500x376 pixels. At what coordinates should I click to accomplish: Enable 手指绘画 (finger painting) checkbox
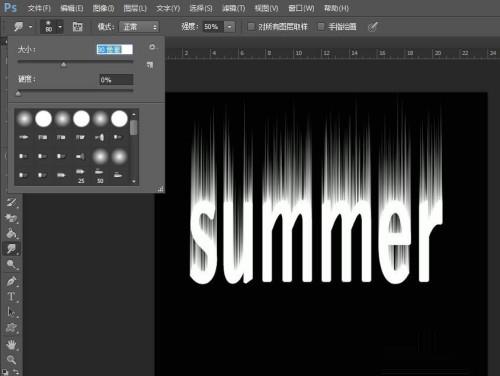(x=321, y=27)
